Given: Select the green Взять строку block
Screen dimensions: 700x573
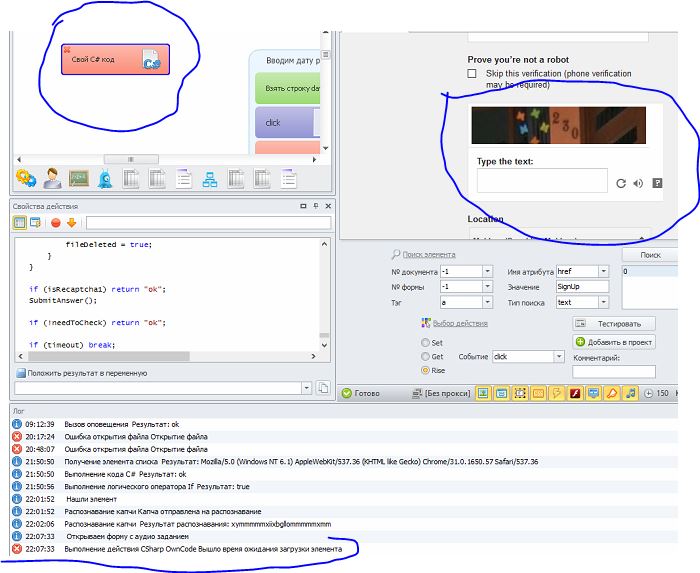Looking at the screenshot, I should [288, 88].
